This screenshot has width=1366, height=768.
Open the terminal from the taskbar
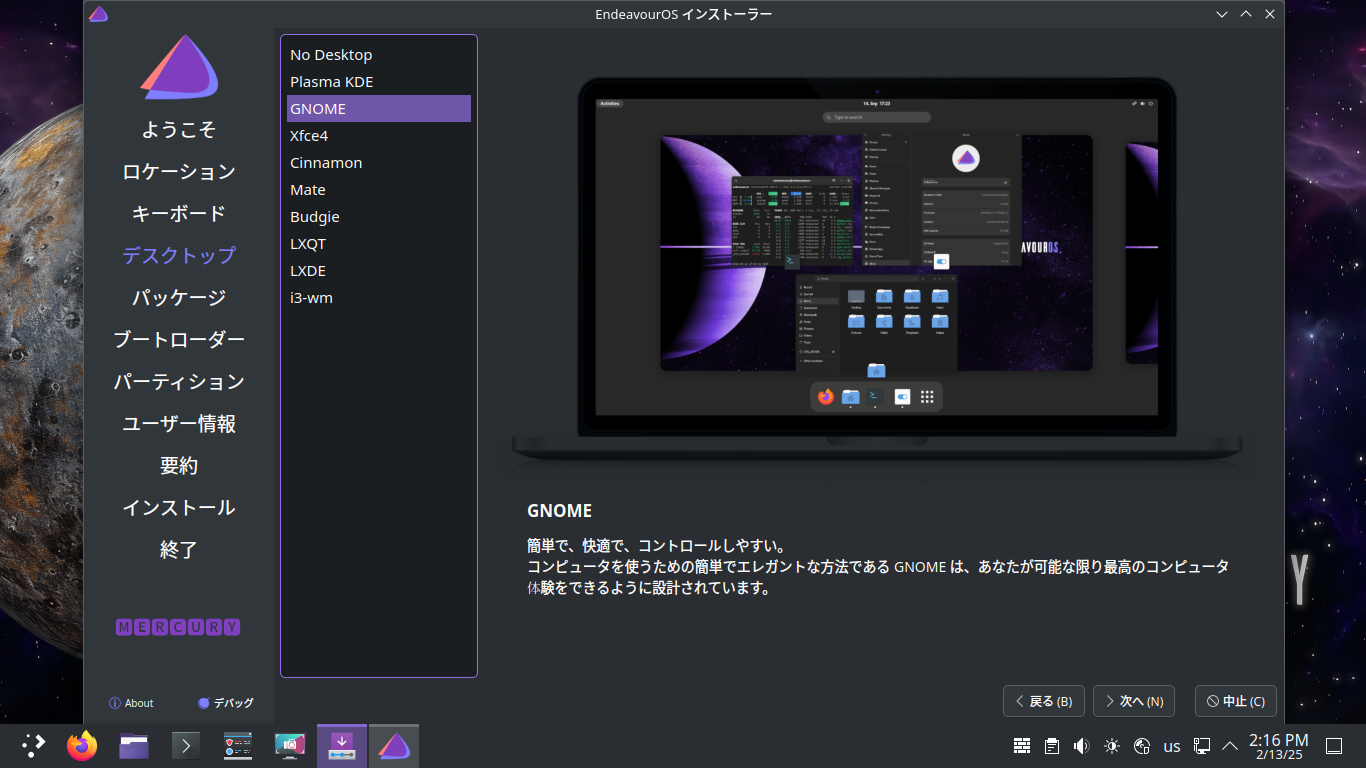(x=186, y=745)
